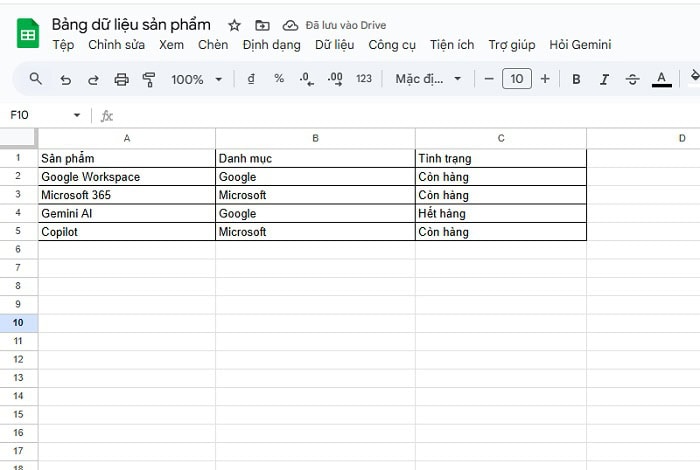700x470 pixels.
Task: Open the zoom 100% dropdown
Action: click(196, 79)
